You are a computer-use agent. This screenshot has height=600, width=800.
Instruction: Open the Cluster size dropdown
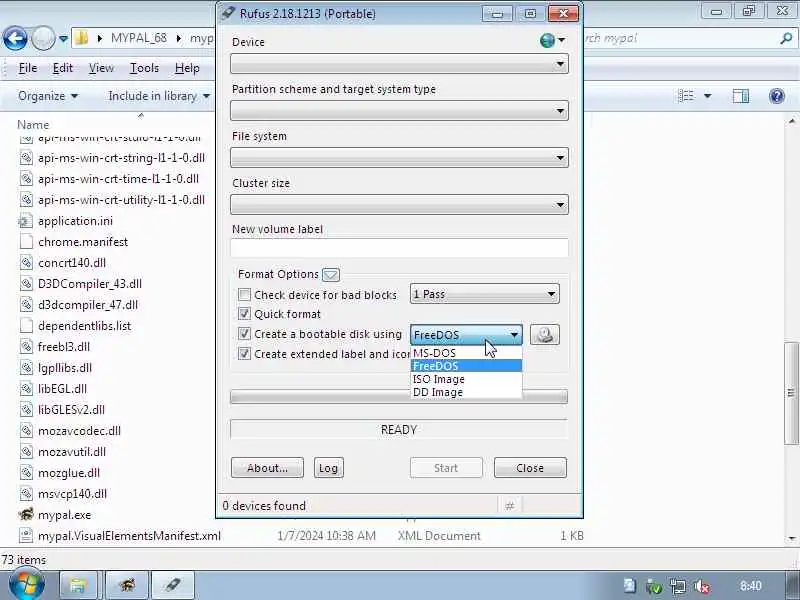point(399,205)
